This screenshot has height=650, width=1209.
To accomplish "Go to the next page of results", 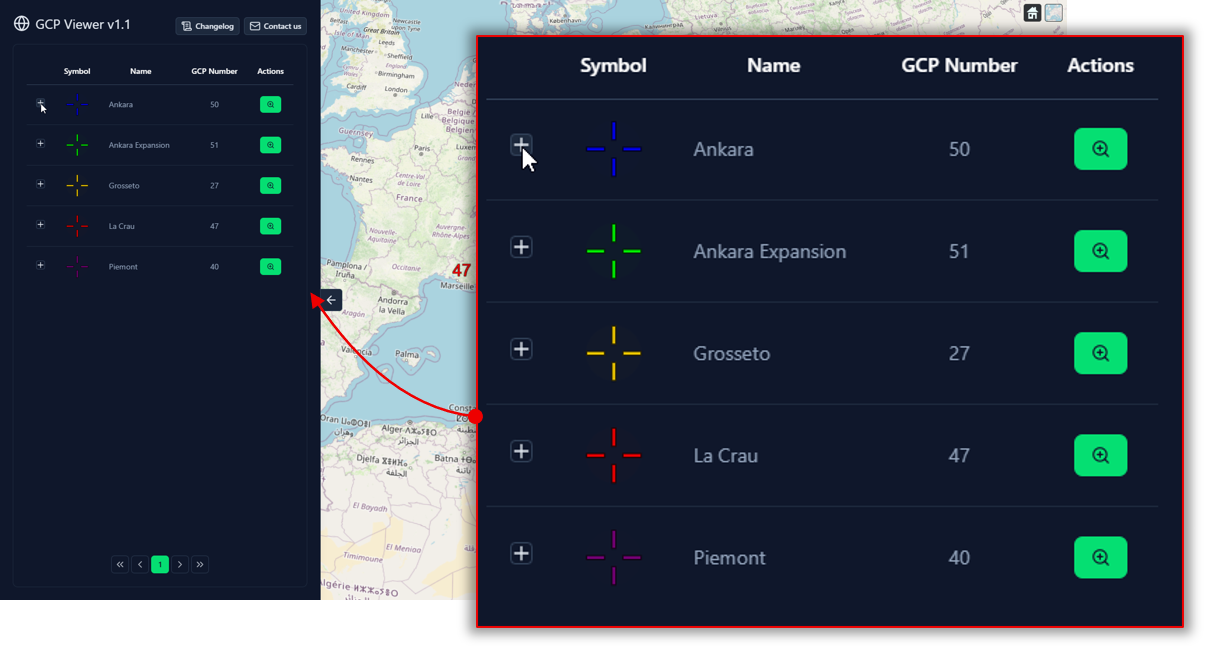I will [x=180, y=565].
